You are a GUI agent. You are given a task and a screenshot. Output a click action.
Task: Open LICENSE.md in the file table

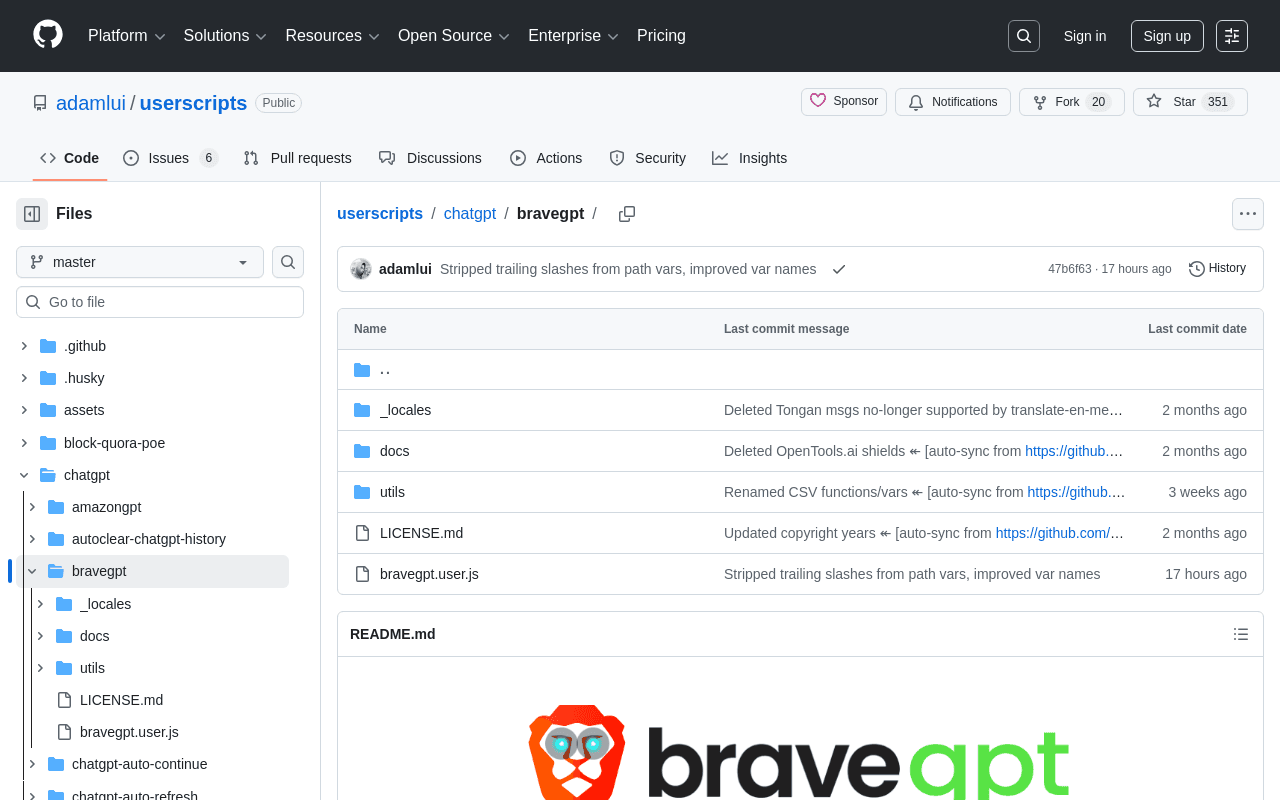(421, 533)
